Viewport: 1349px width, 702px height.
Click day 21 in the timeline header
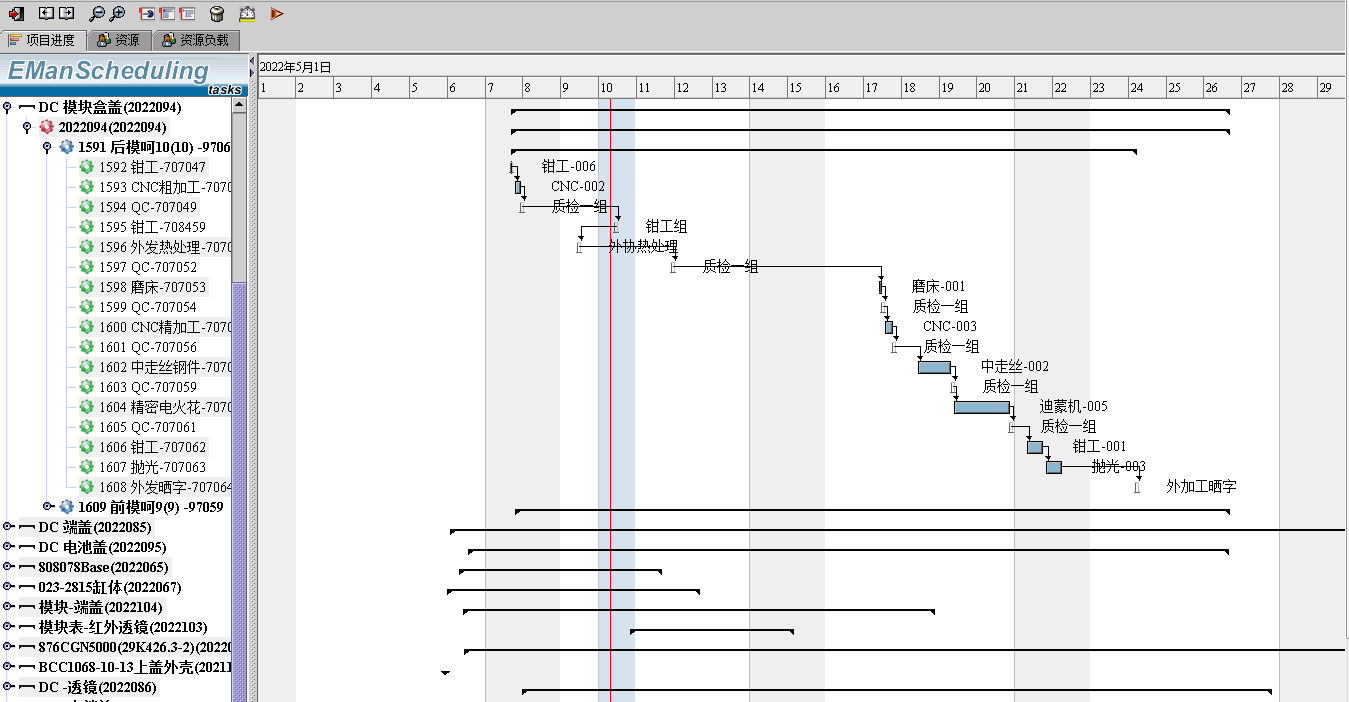1033,88
